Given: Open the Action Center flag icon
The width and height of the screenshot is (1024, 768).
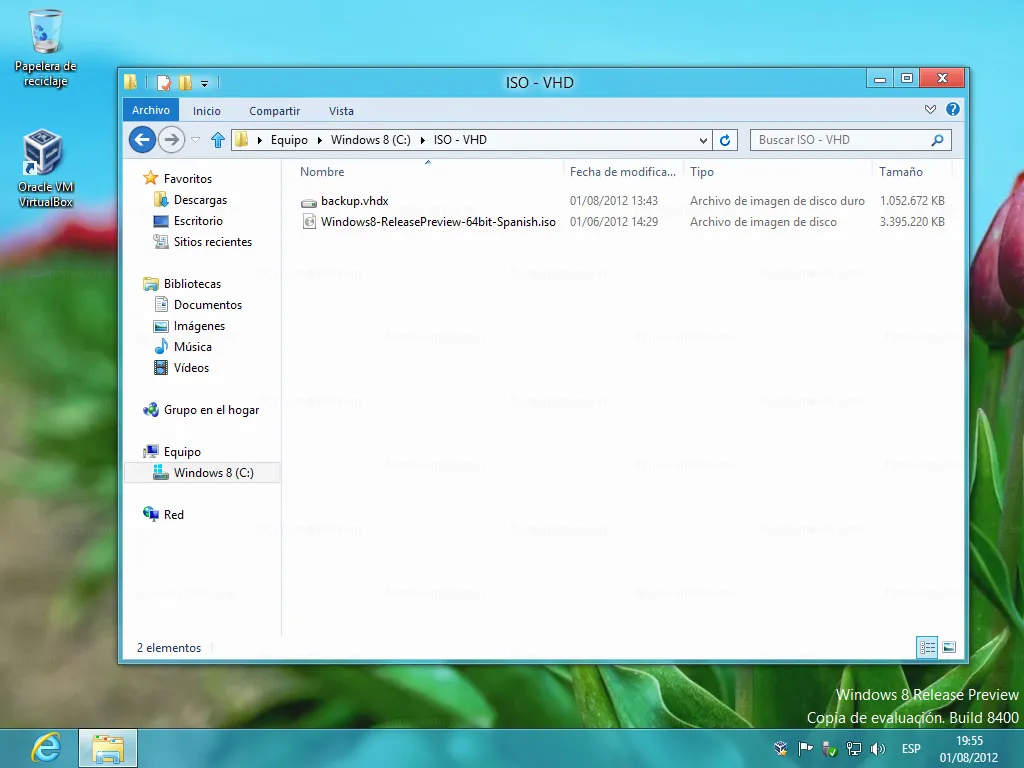Looking at the screenshot, I should [805, 749].
